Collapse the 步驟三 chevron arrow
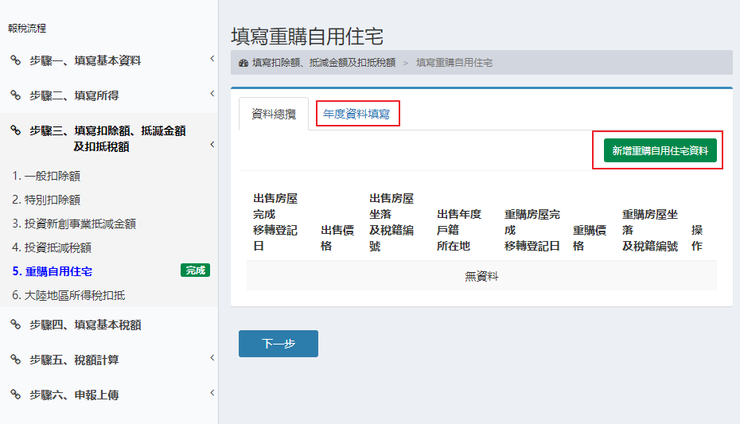The width and height of the screenshot is (740, 424). (212, 146)
